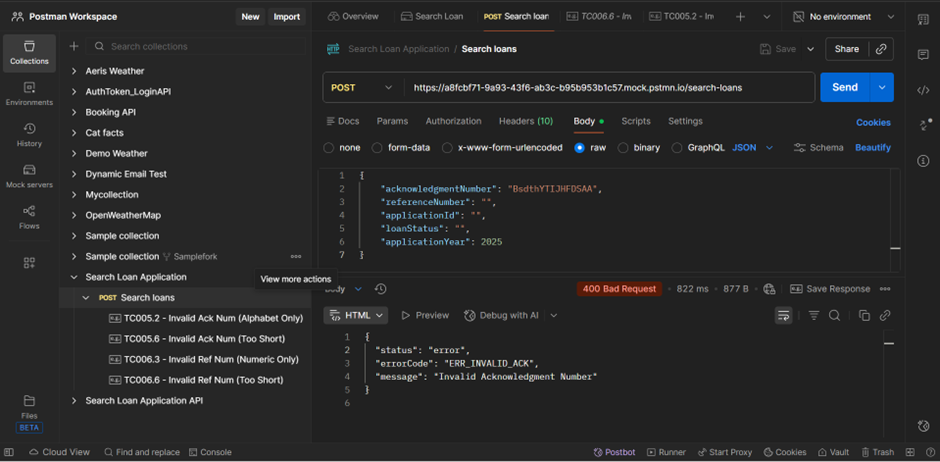Click the New button
This screenshot has width=940, height=462.
pos(250,17)
